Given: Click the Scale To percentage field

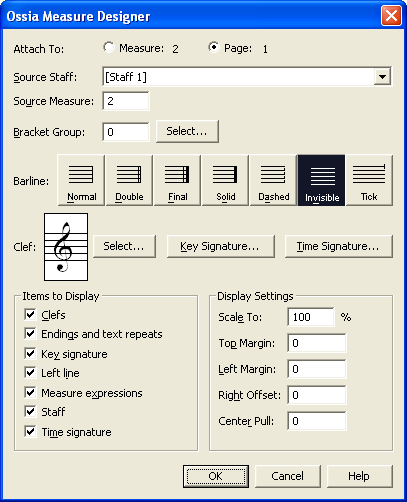Looking at the screenshot, I should 311,317.
